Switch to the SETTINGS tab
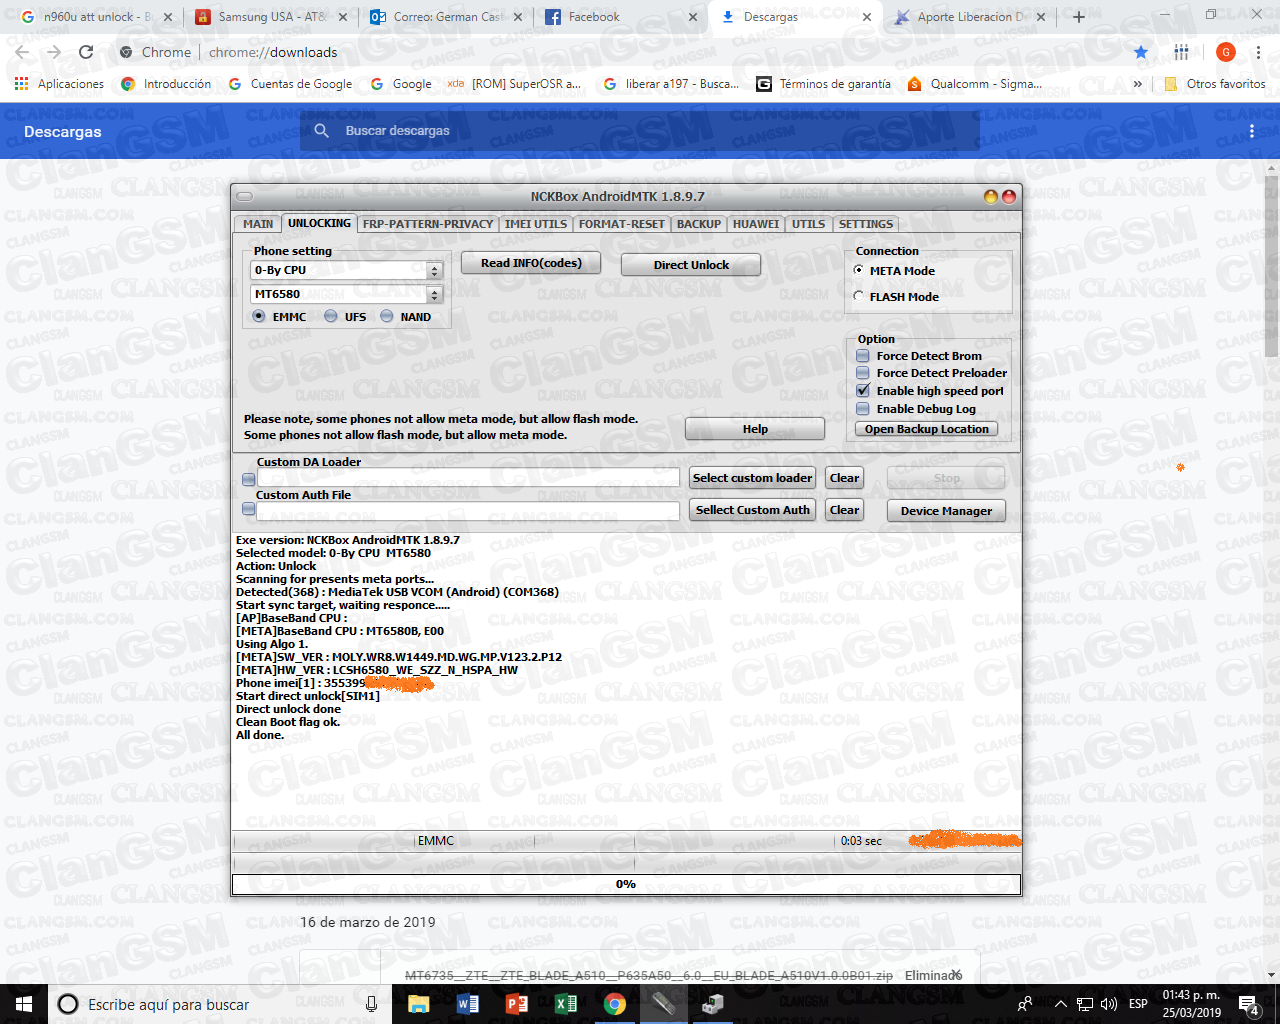Image resolution: width=1280 pixels, height=1024 pixels. 866,224
